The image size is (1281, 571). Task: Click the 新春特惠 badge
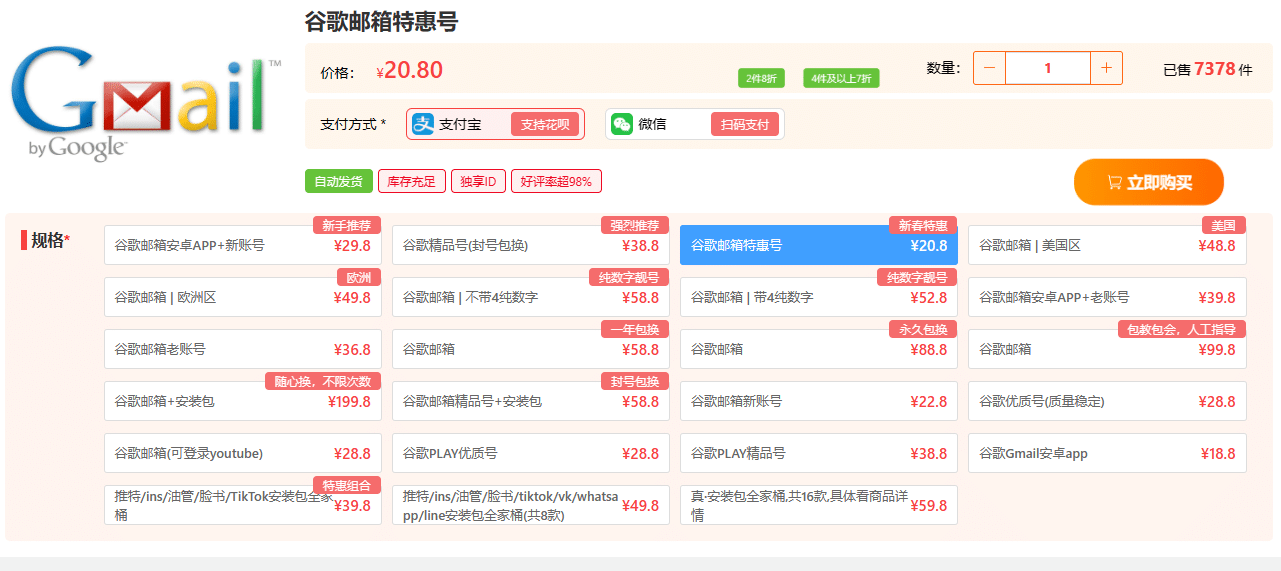tap(923, 225)
